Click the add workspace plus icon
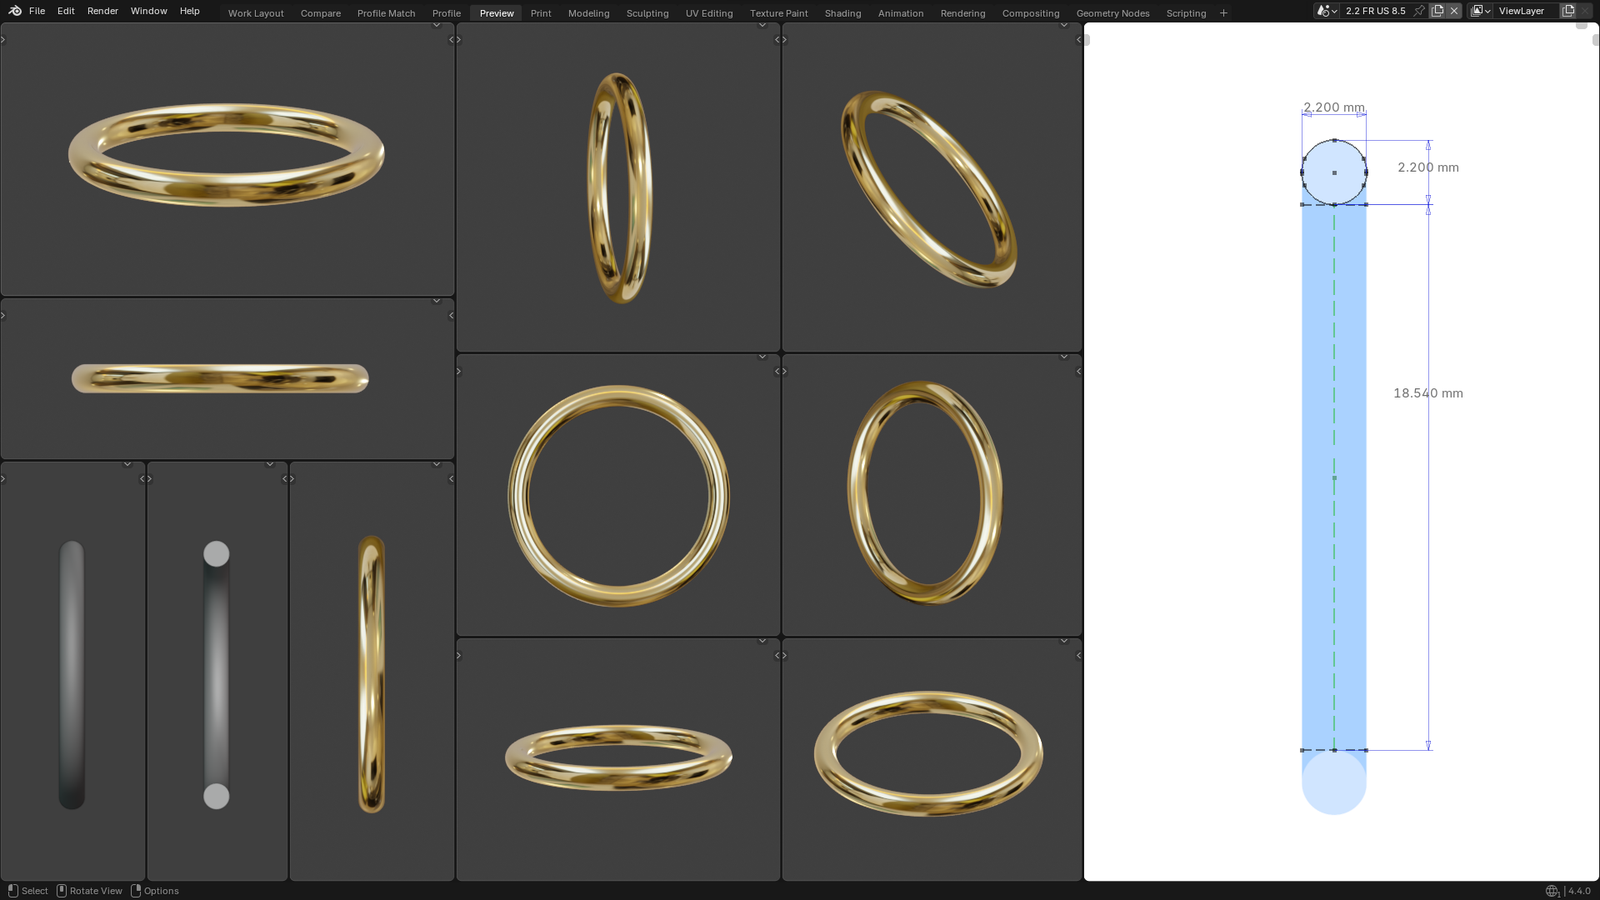Image resolution: width=1600 pixels, height=900 pixels. [x=1223, y=13]
